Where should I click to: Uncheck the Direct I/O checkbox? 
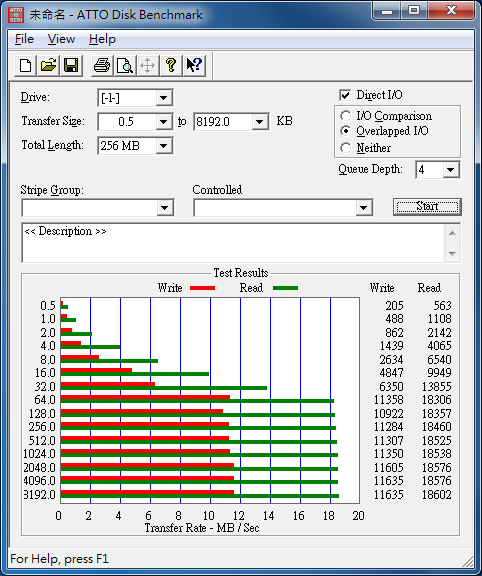click(x=345, y=95)
